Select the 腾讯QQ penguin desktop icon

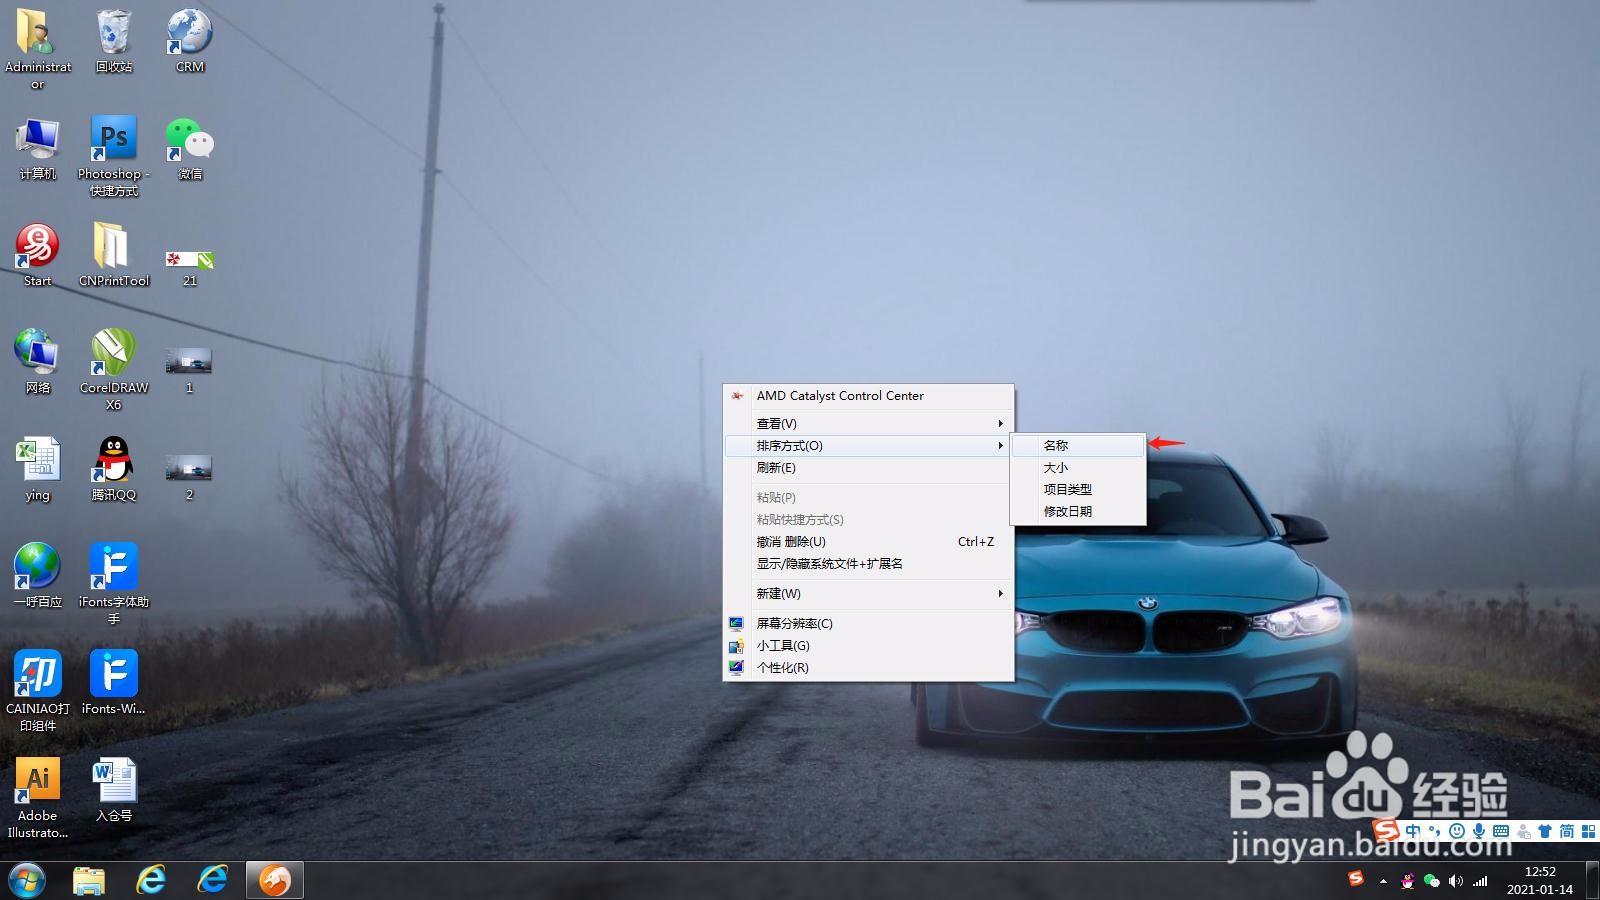114,460
